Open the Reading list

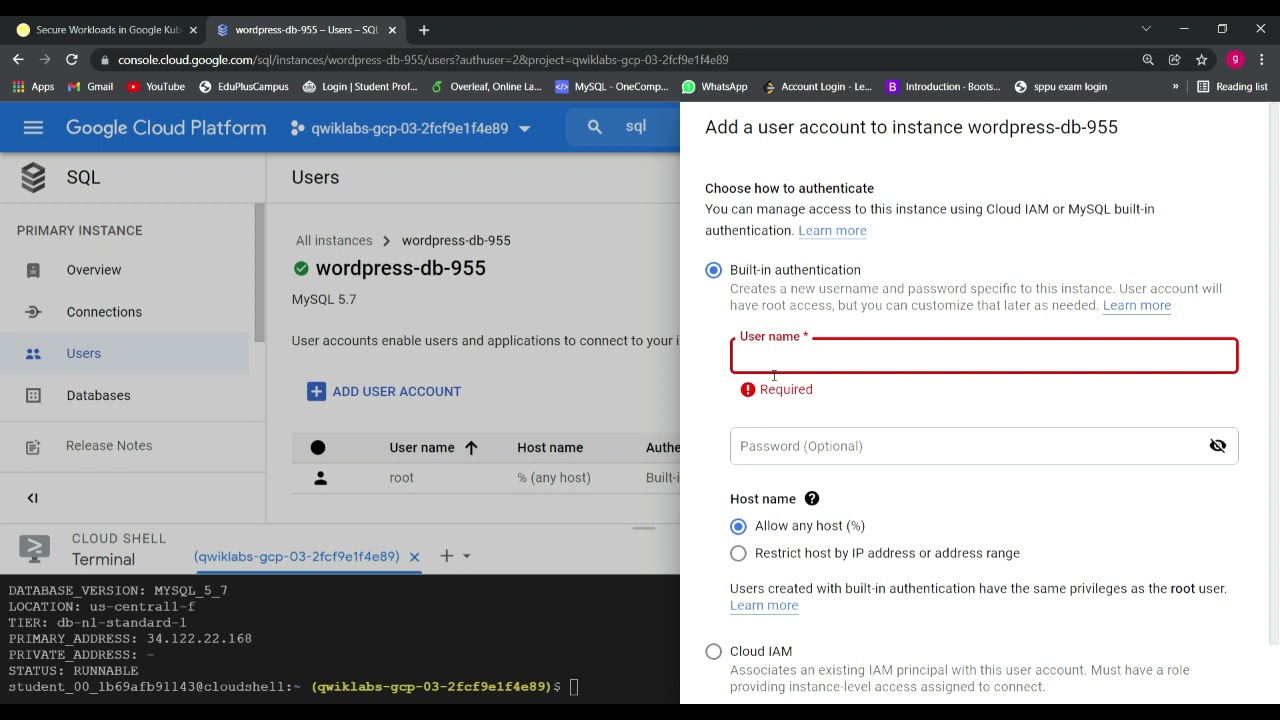coord(1232,87)
